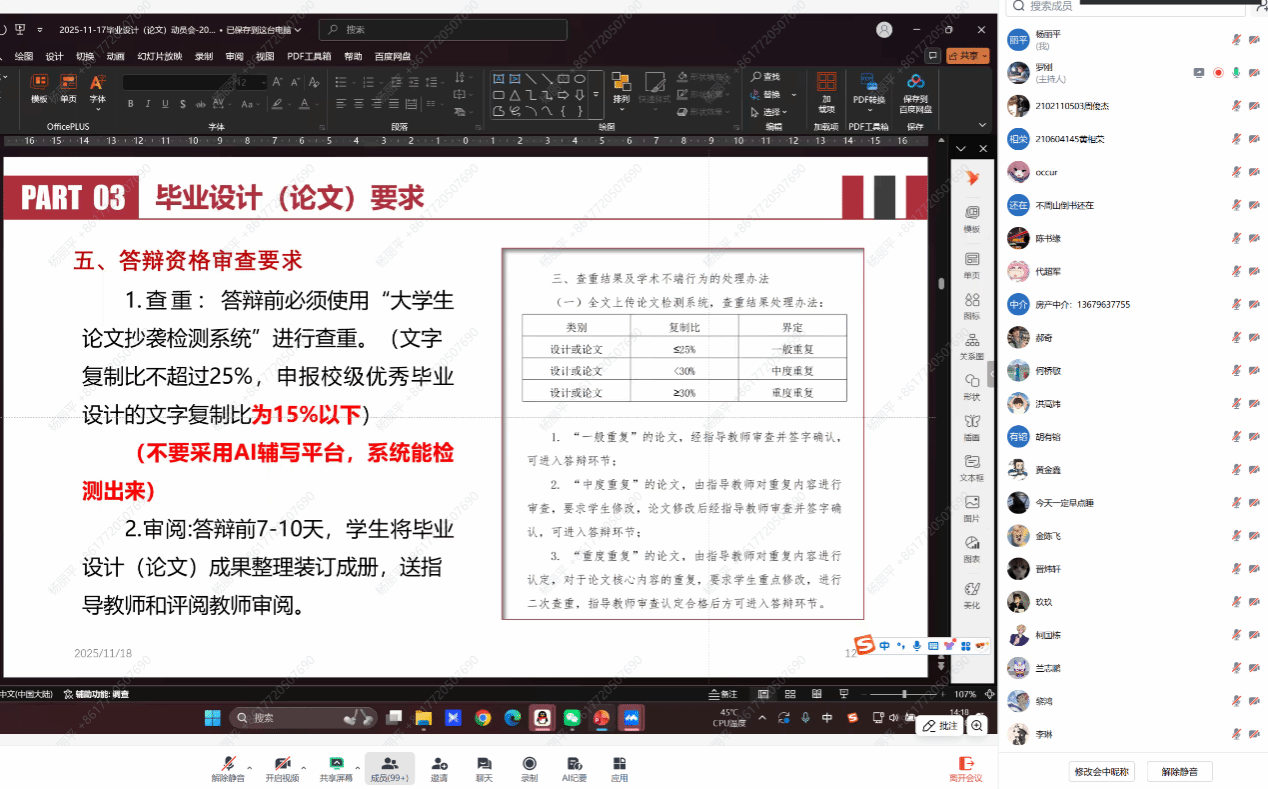
Task: Click the 批注 annotation button
Action: pyautogui.click(x=940, y=725)
